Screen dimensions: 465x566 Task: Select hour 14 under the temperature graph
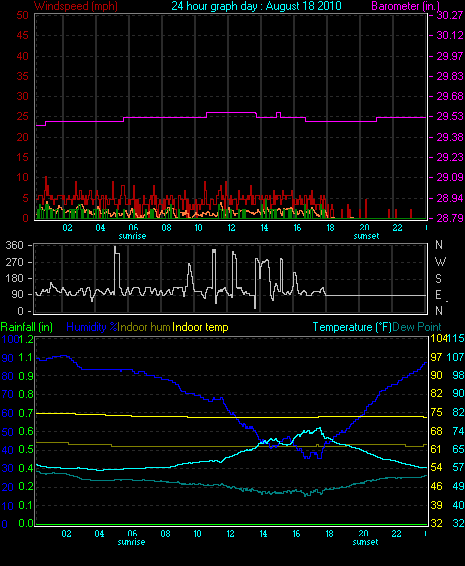point(263,534)
